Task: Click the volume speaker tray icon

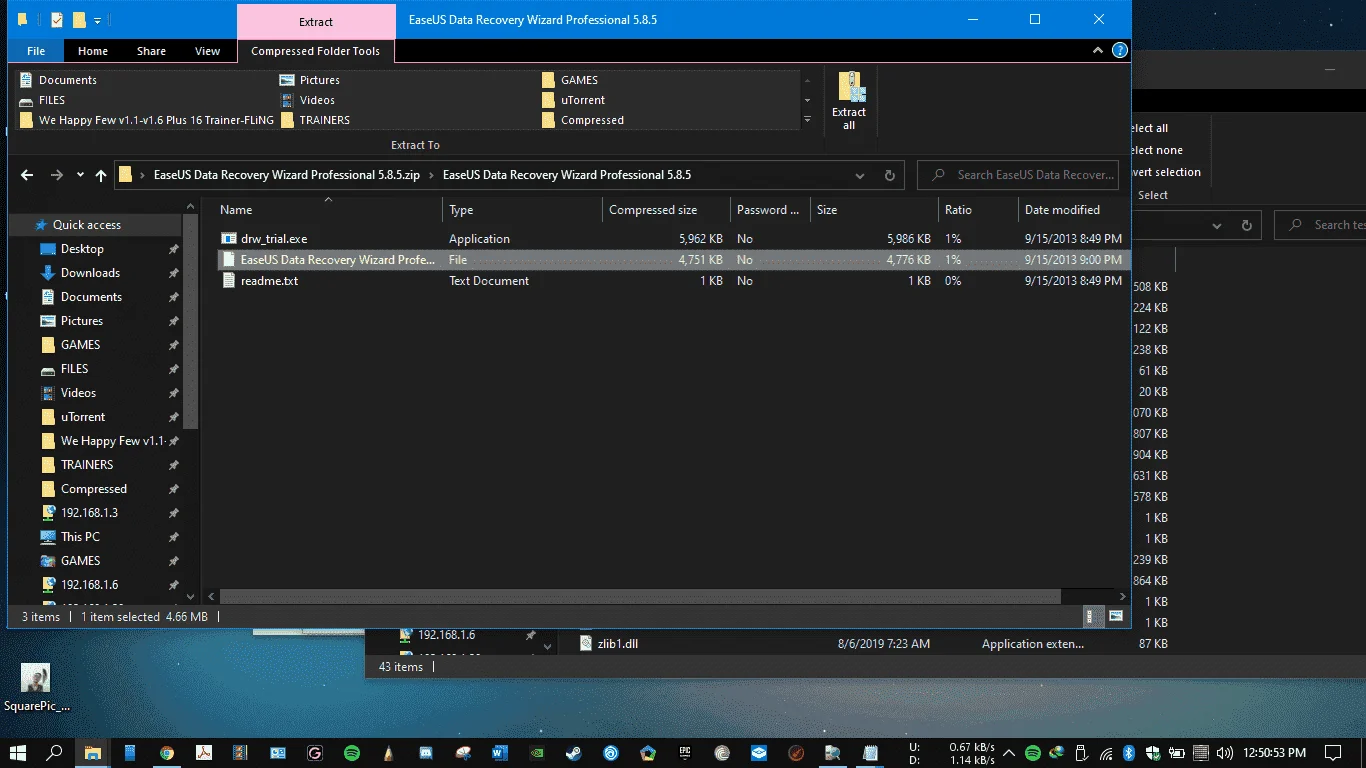Action: 1224,752
